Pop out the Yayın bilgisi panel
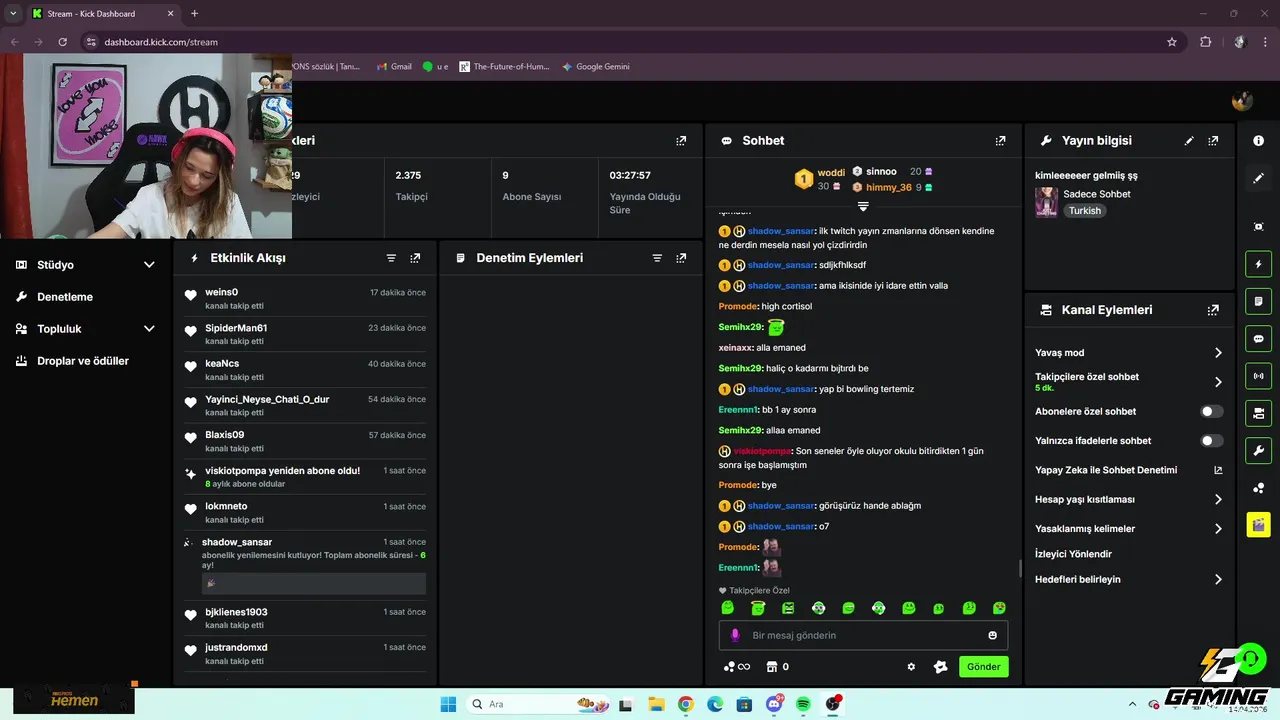Screen dimensions: 1280x720 point(1213,141)
